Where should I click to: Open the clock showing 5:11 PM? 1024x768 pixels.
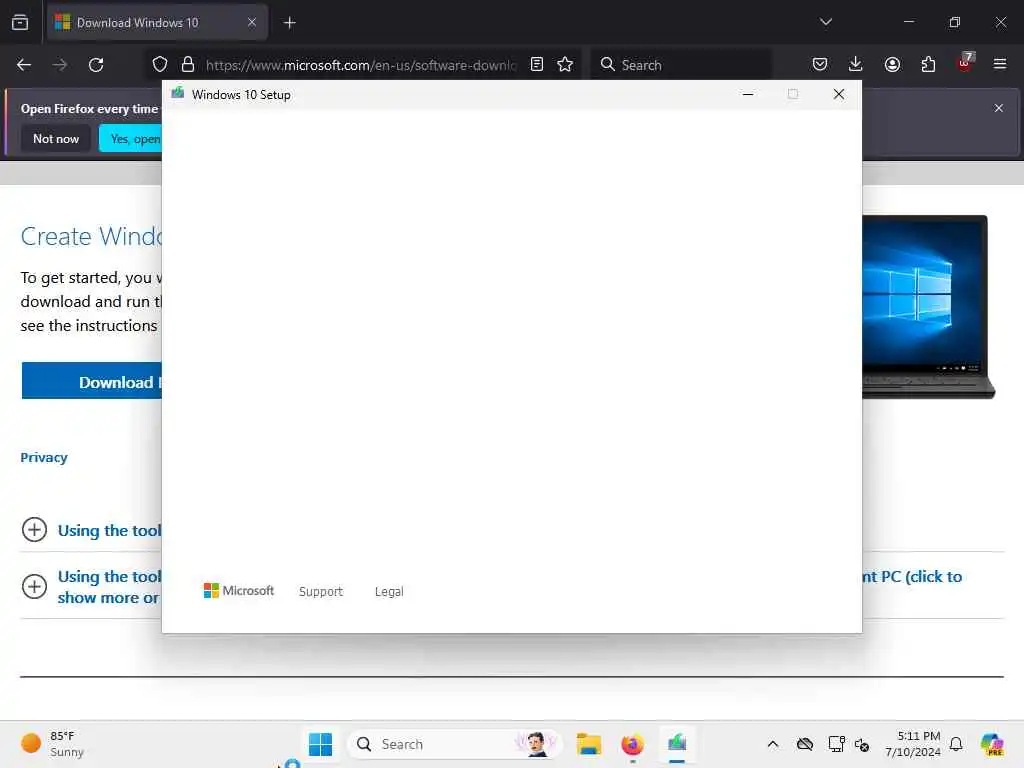point(913,744)
